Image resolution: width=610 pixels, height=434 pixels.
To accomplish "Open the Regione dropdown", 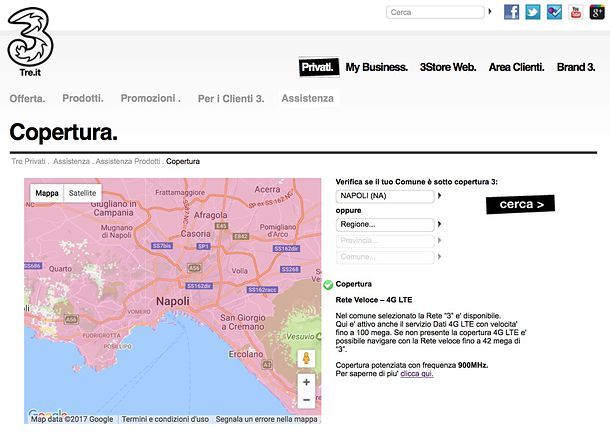I will pos(385,224).
